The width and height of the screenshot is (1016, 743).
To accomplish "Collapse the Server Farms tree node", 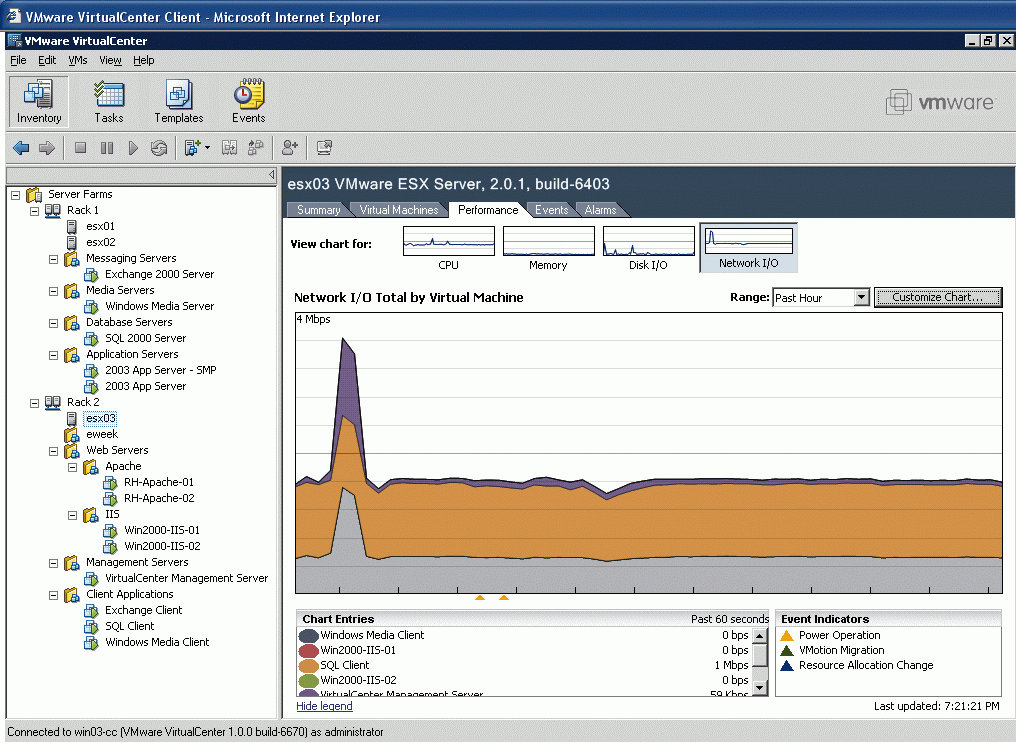I will tap(16, 195).
